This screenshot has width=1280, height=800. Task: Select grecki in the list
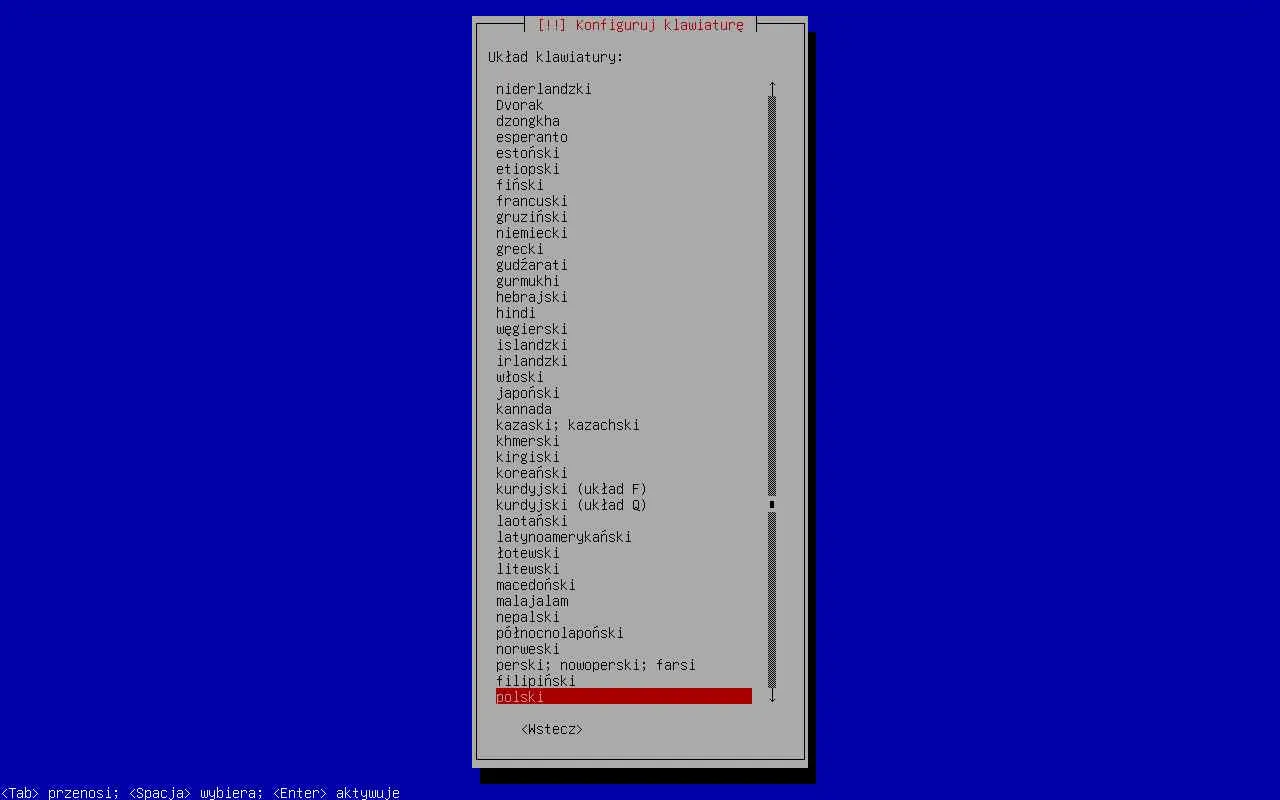[x=624, y=249]
